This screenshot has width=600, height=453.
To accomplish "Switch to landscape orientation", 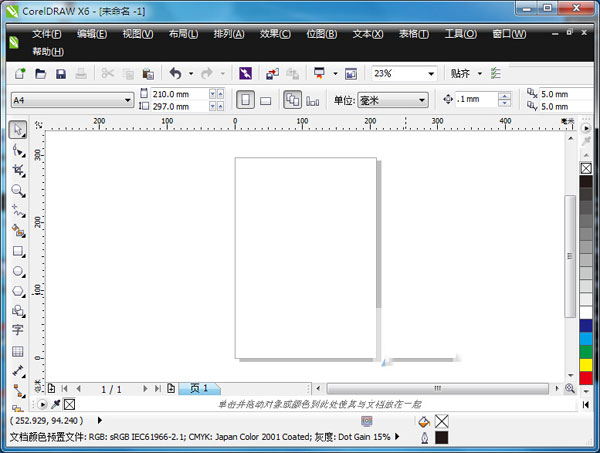I will tap(266, 100).
